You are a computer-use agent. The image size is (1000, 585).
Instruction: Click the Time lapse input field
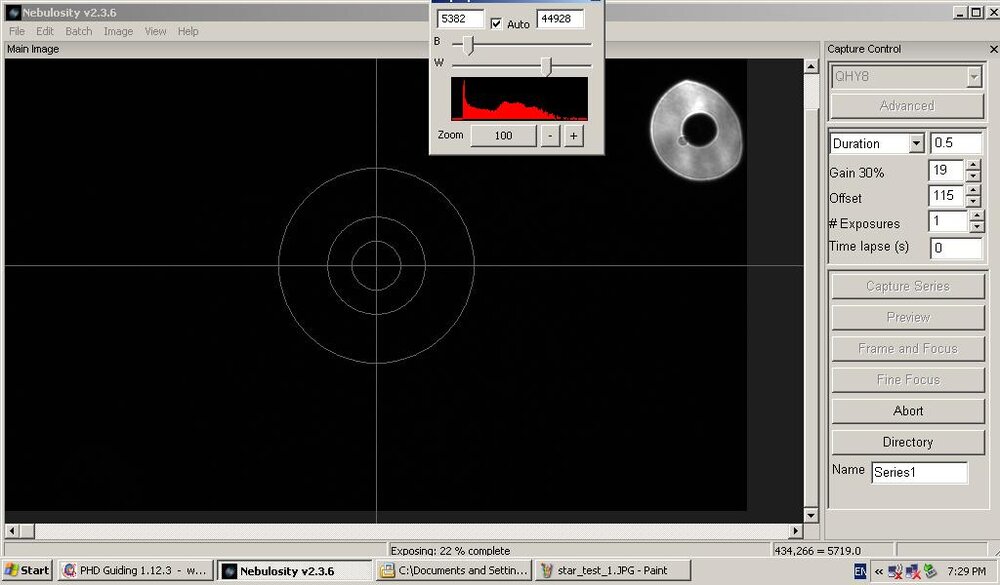pyautogui.click(x=955, y=248)
